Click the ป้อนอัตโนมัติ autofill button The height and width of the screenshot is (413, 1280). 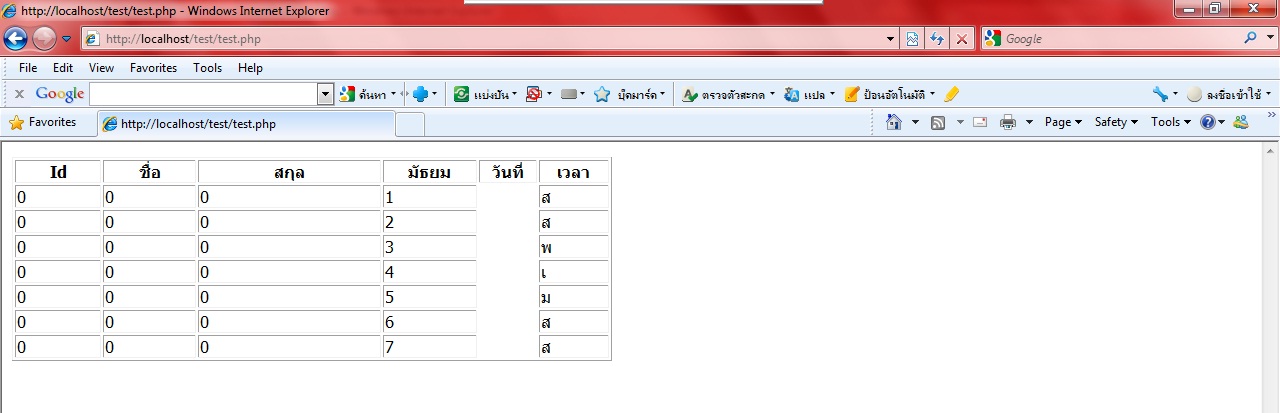pos(890,94)
